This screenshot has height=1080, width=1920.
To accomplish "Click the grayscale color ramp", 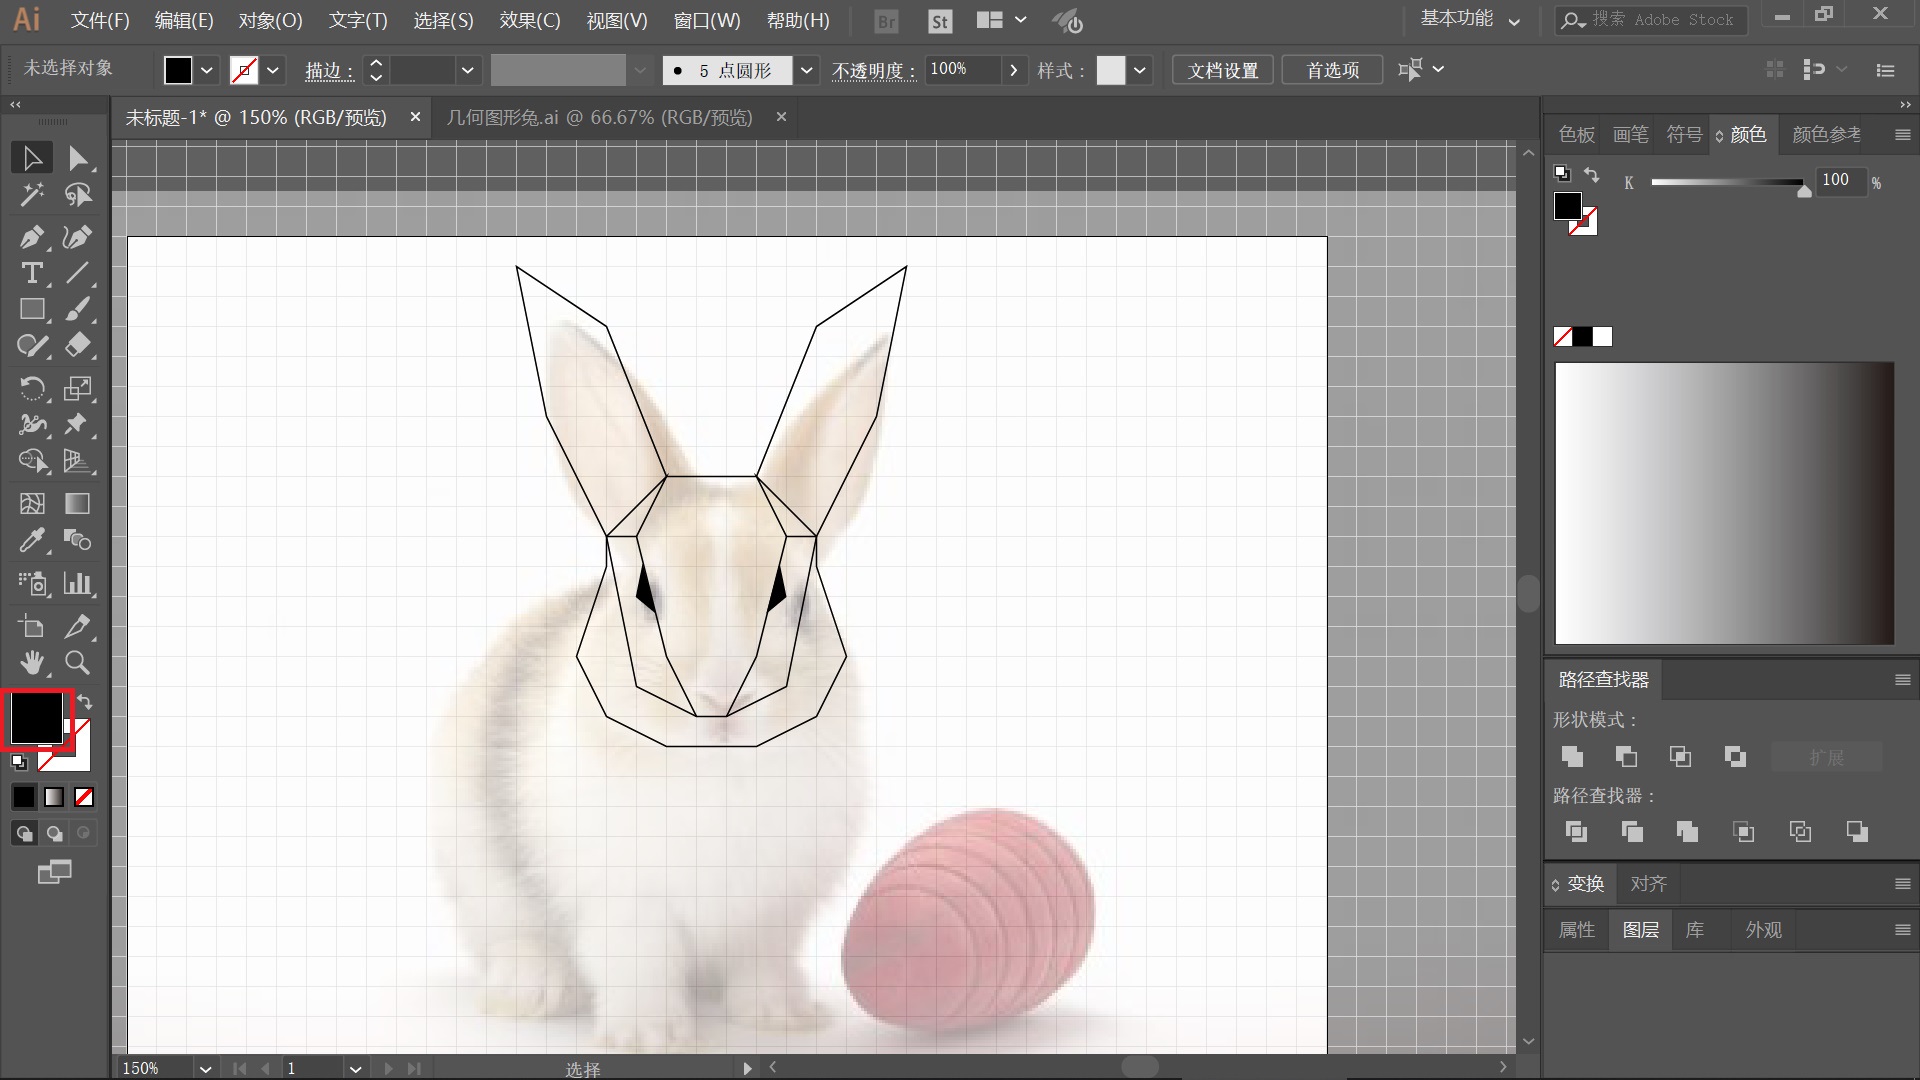I will pos(1723,502).
